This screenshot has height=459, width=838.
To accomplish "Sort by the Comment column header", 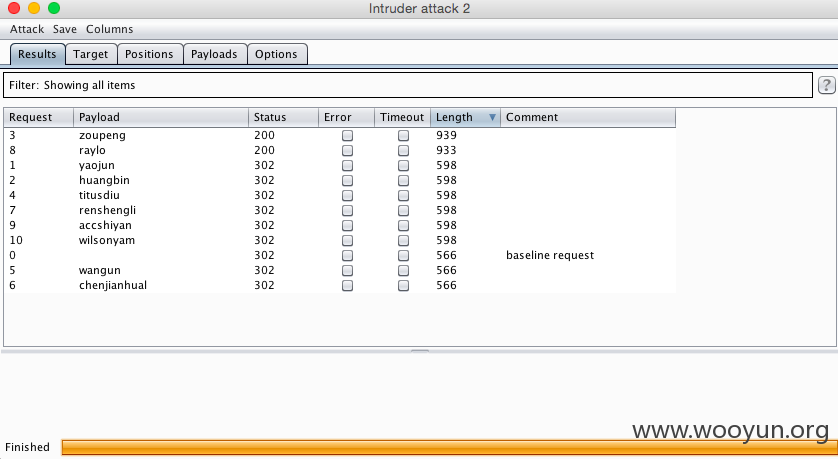I will click(x=588, y=117).
